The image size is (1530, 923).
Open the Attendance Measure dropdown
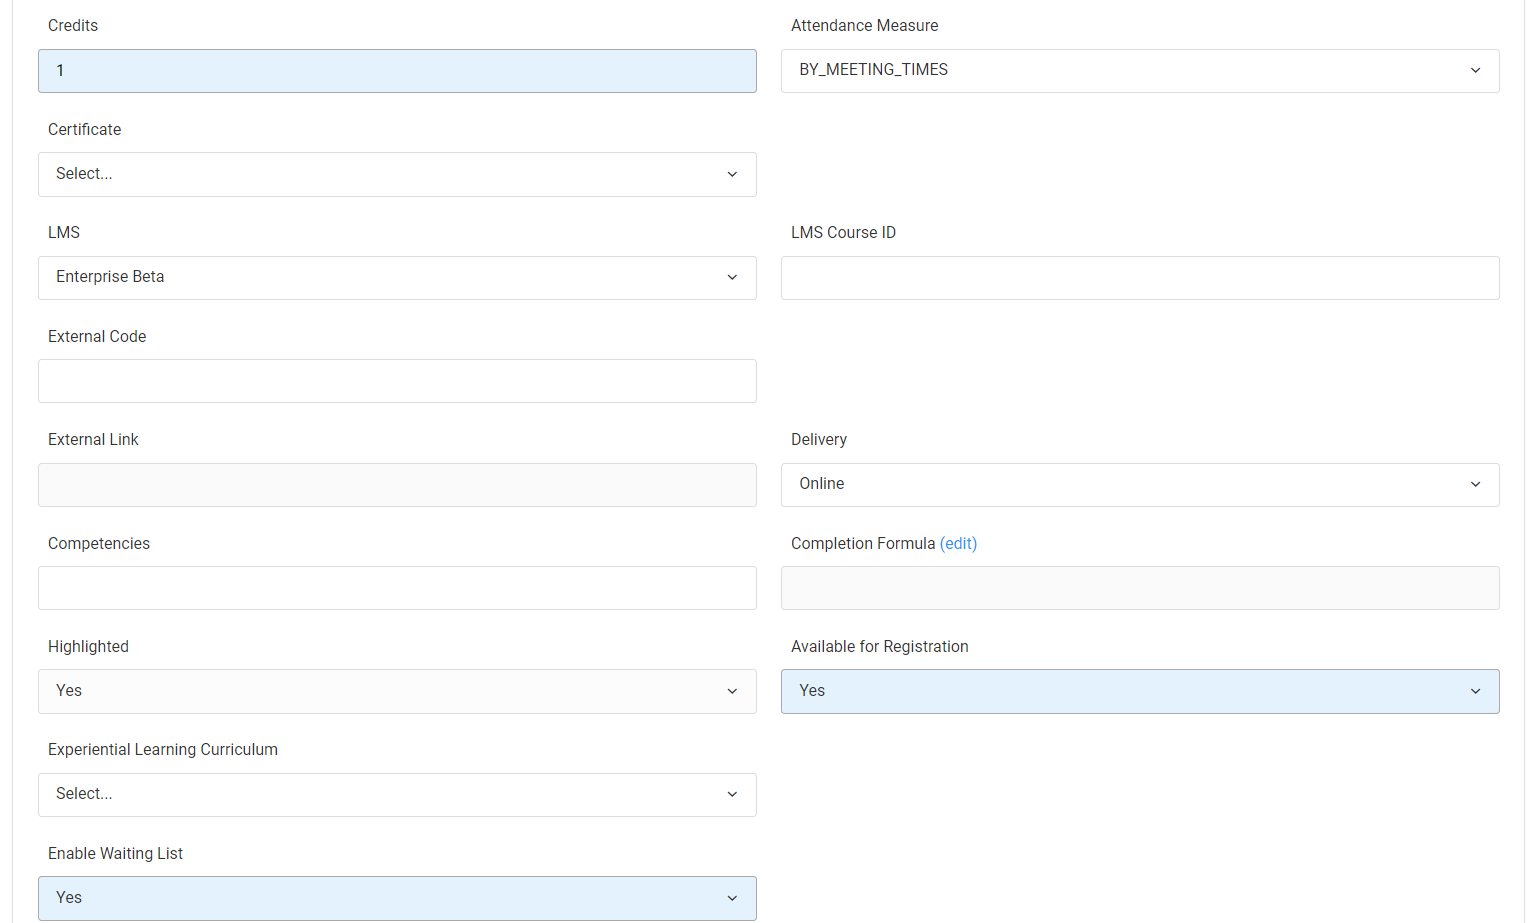[1140, 71]
